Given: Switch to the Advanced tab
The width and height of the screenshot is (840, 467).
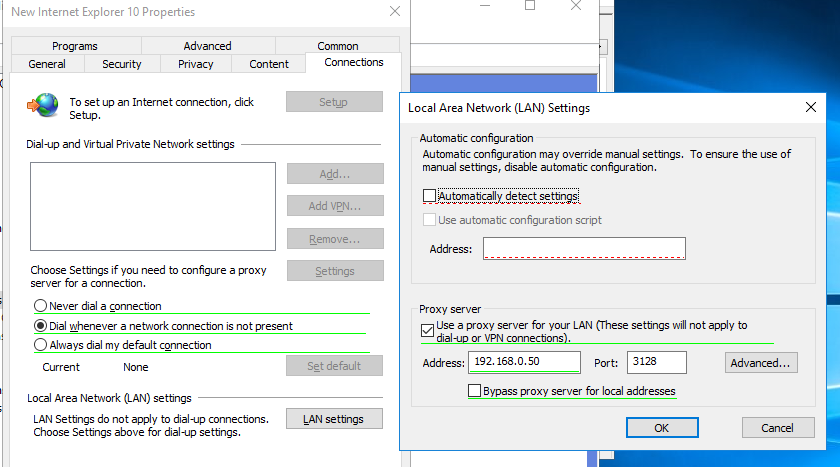Looking at the screenshot, I should point(207,46).
